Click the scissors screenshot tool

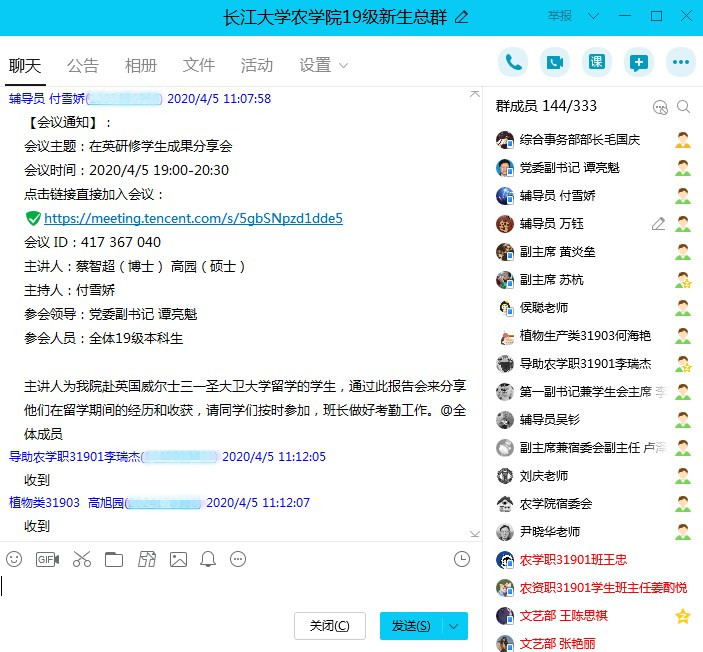pos(82,559)
